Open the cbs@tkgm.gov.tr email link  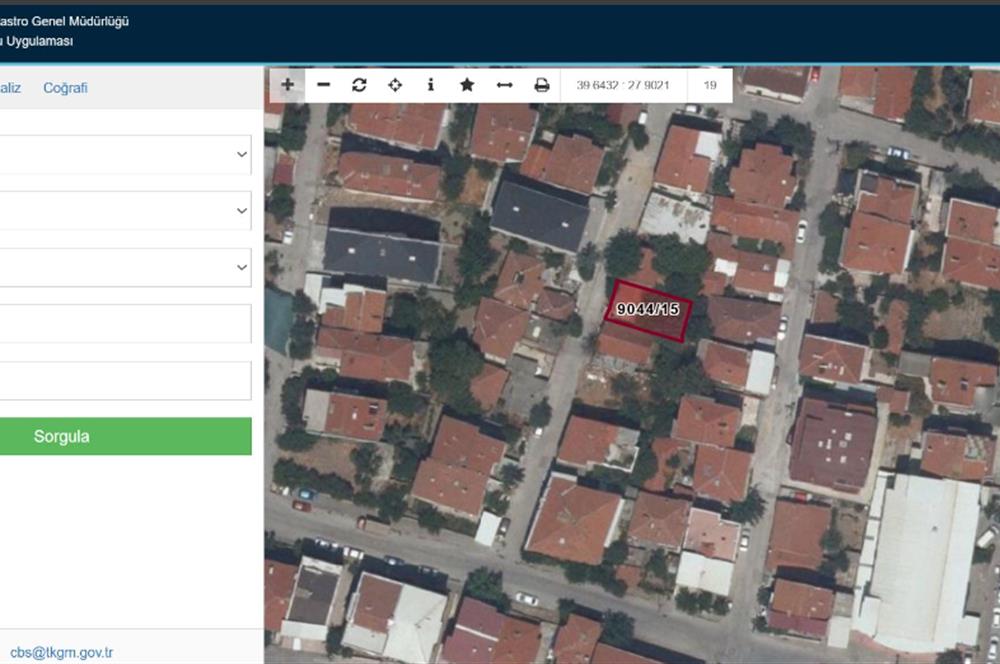point(61,653)
